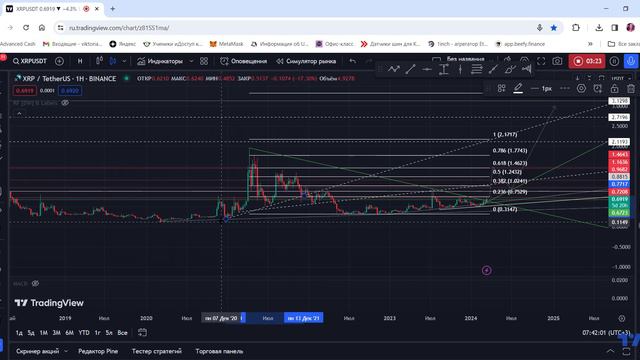Stop the recording timer 03:23
The height and width of the screenshot is (360, 640).
coord(587,61)
